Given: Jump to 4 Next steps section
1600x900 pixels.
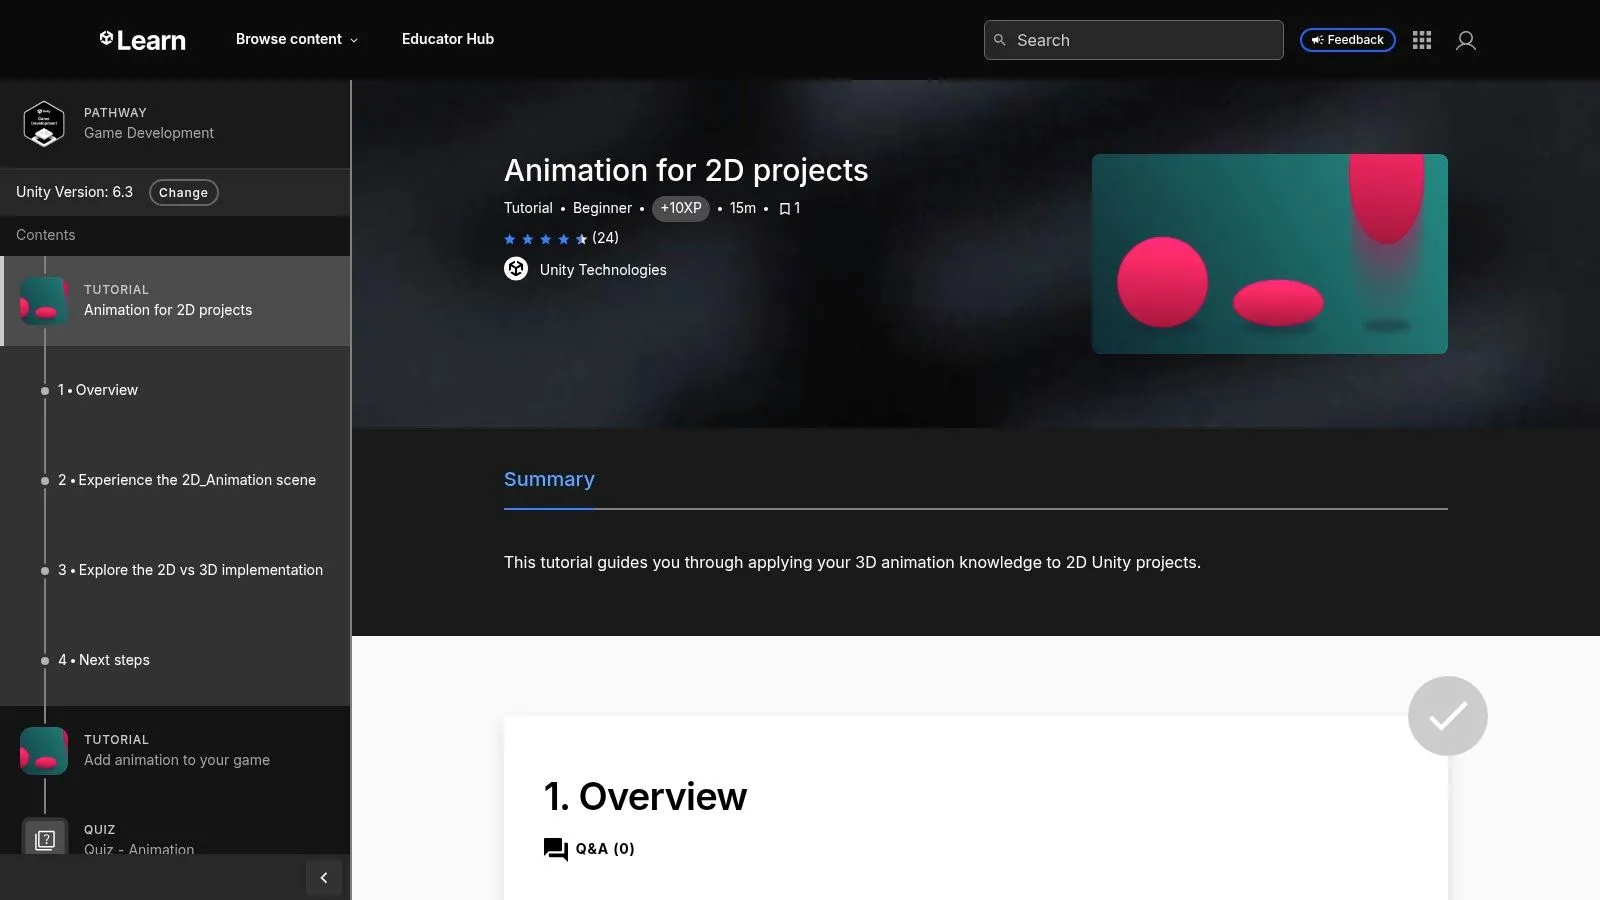Looking at the screenshot, I should pos(104,660).
